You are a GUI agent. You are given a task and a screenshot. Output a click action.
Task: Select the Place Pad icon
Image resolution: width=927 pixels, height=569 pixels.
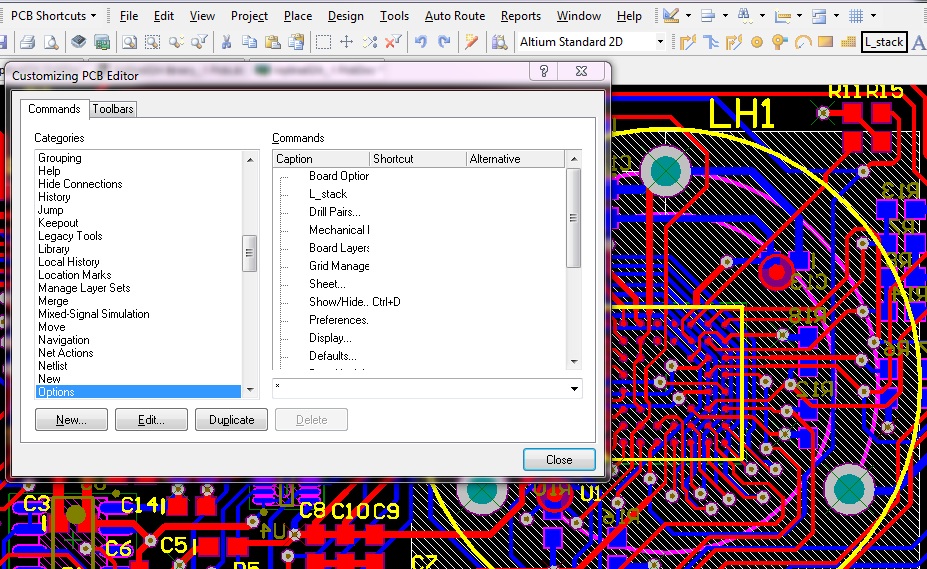[757, 42]
